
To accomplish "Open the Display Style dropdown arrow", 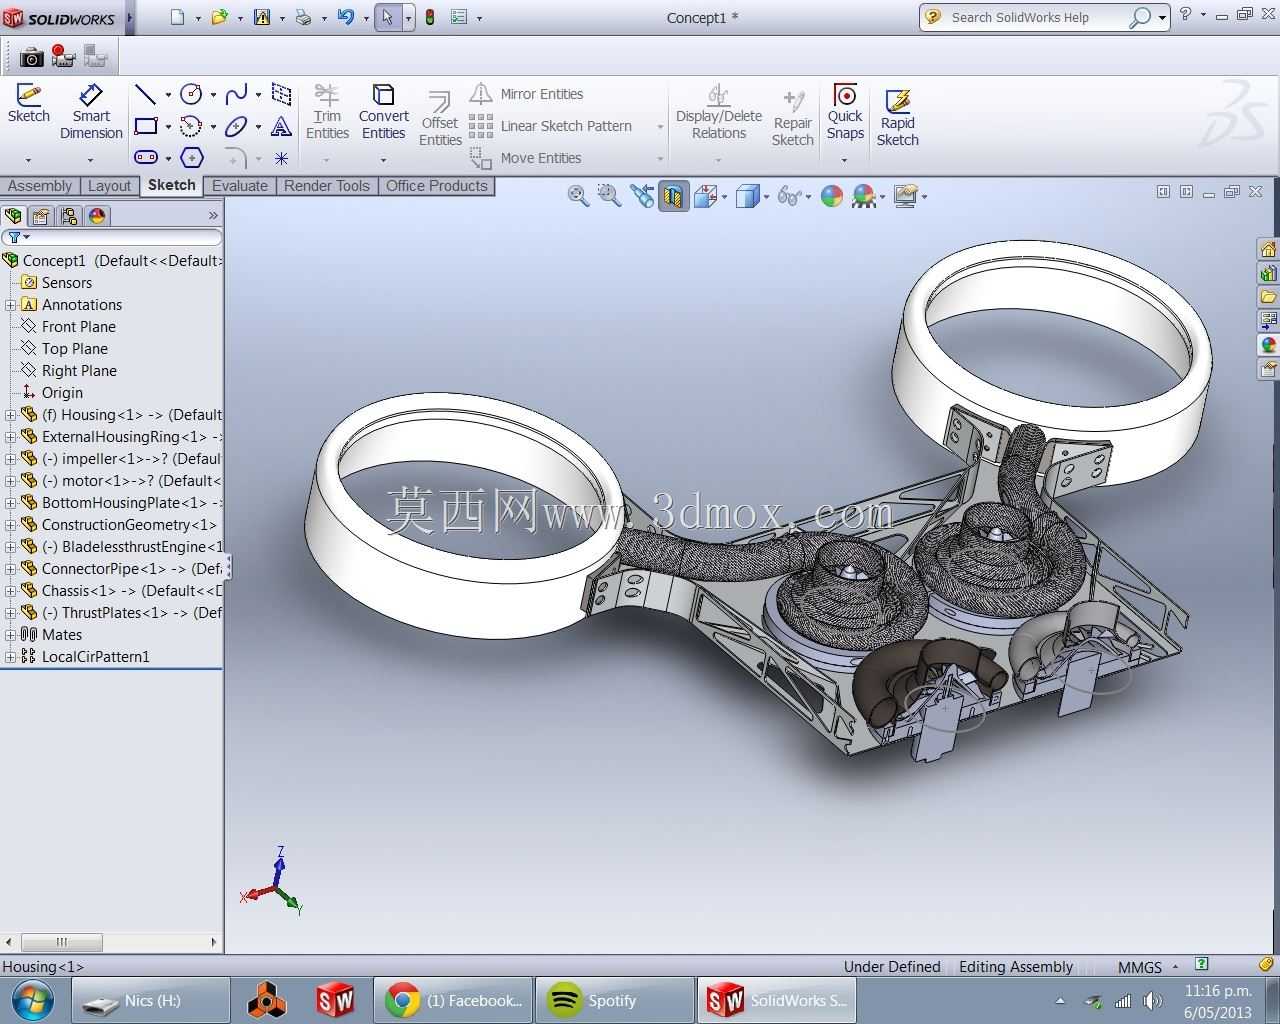I will coord(766,197).
